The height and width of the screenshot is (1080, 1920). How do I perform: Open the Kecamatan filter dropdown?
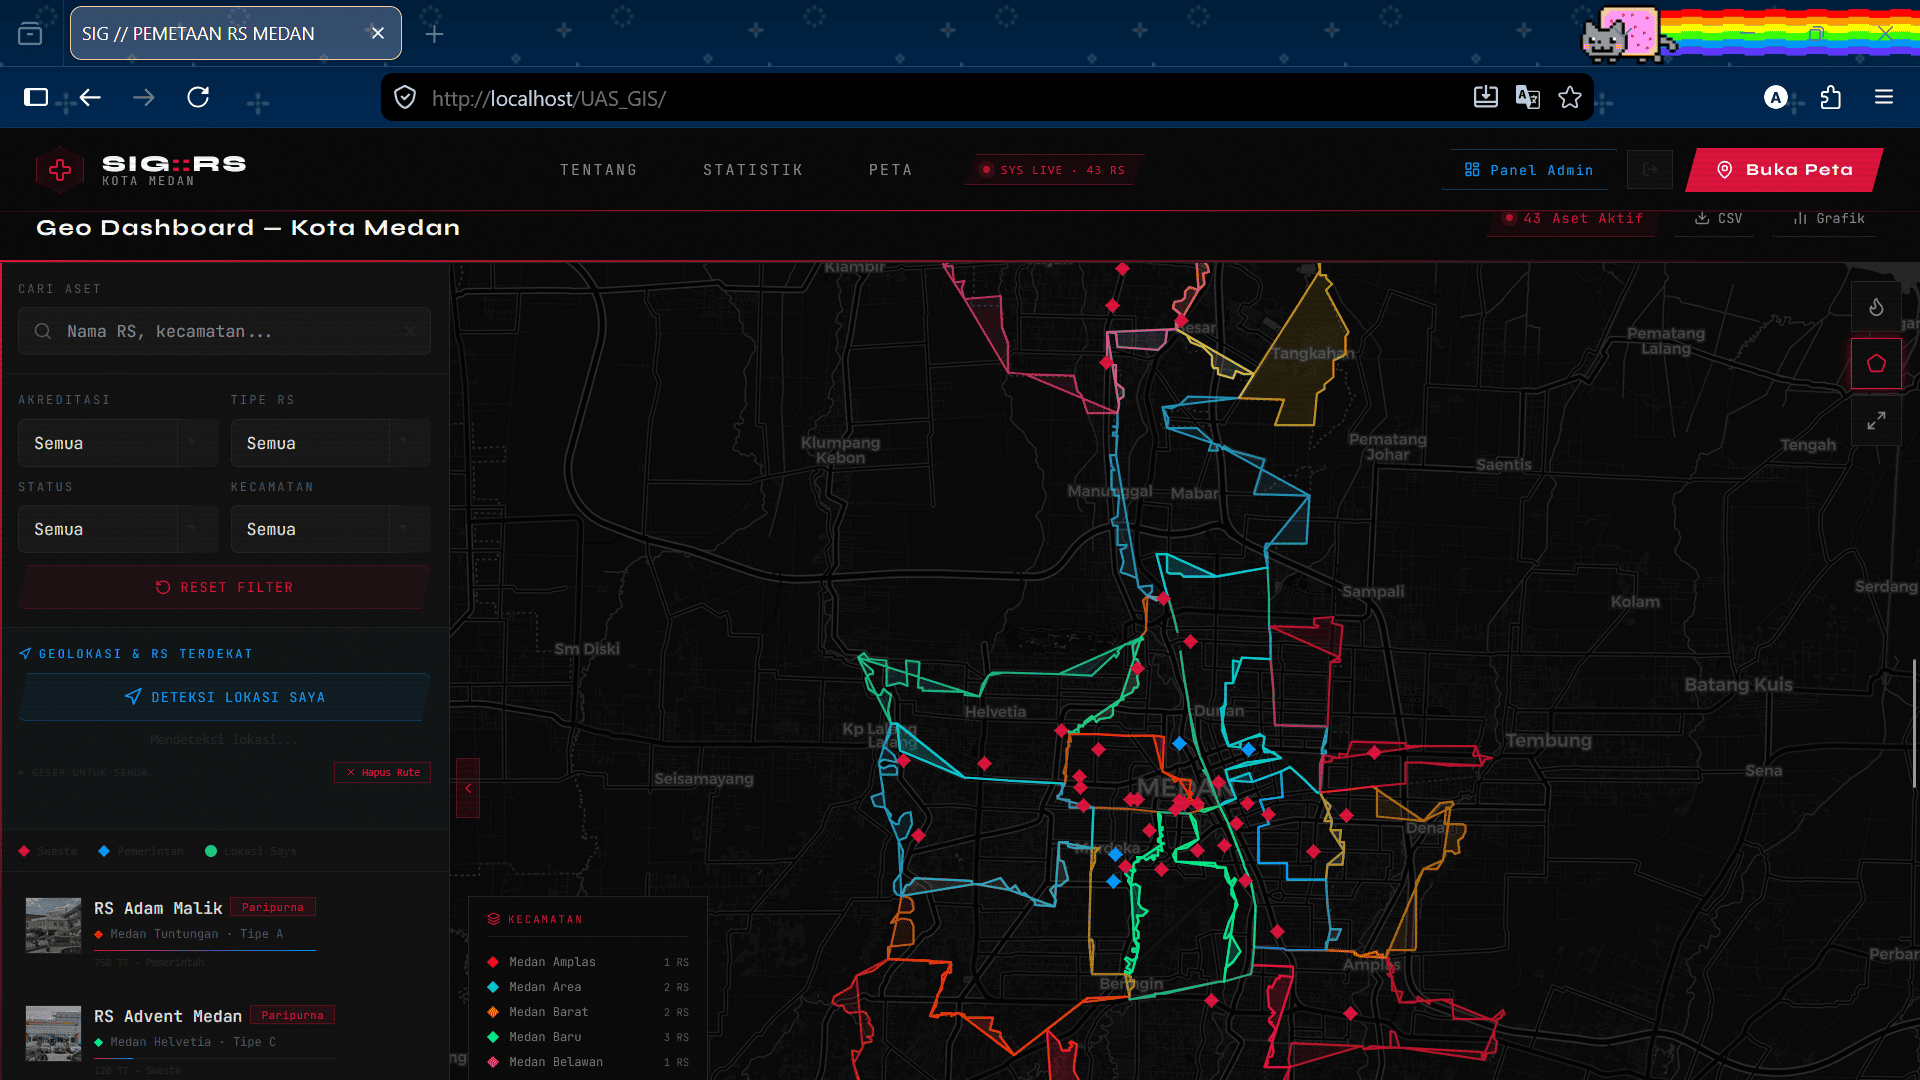(x=330, y=529)
